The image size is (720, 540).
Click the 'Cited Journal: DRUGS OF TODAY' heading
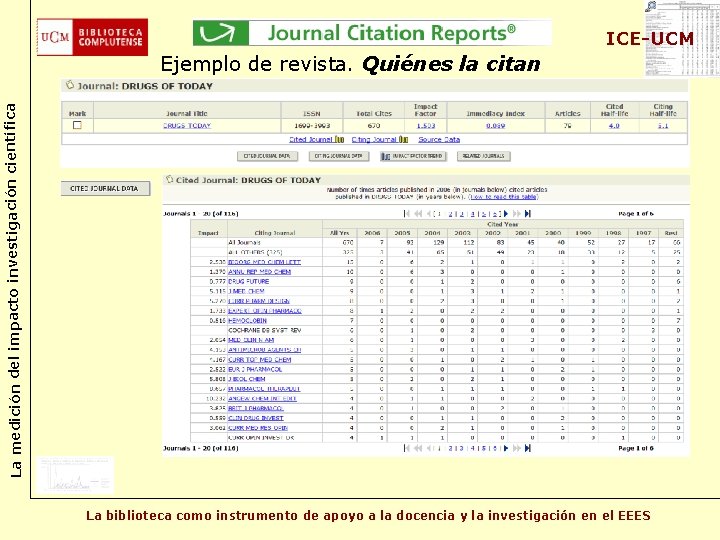248,180
